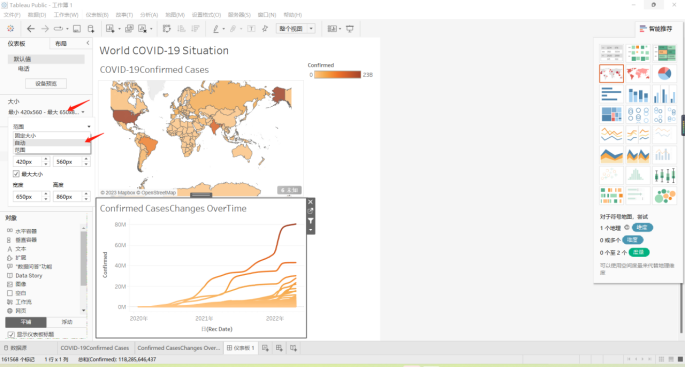The width and height of the screenshot is (686, 368).
Task: Toggle the show dashboard title checkbox
Action: pos(11,334)
